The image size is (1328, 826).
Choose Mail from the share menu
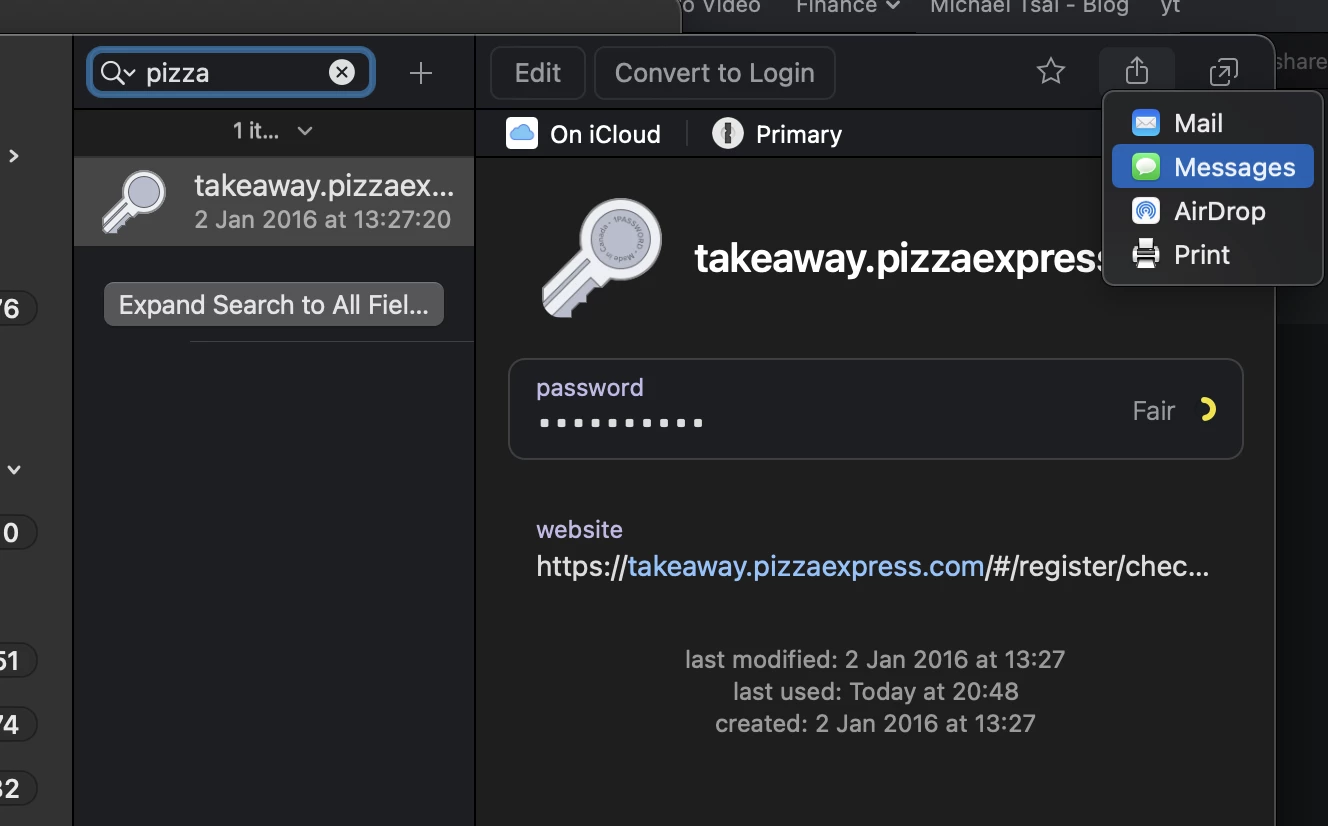click(1213, 123)
